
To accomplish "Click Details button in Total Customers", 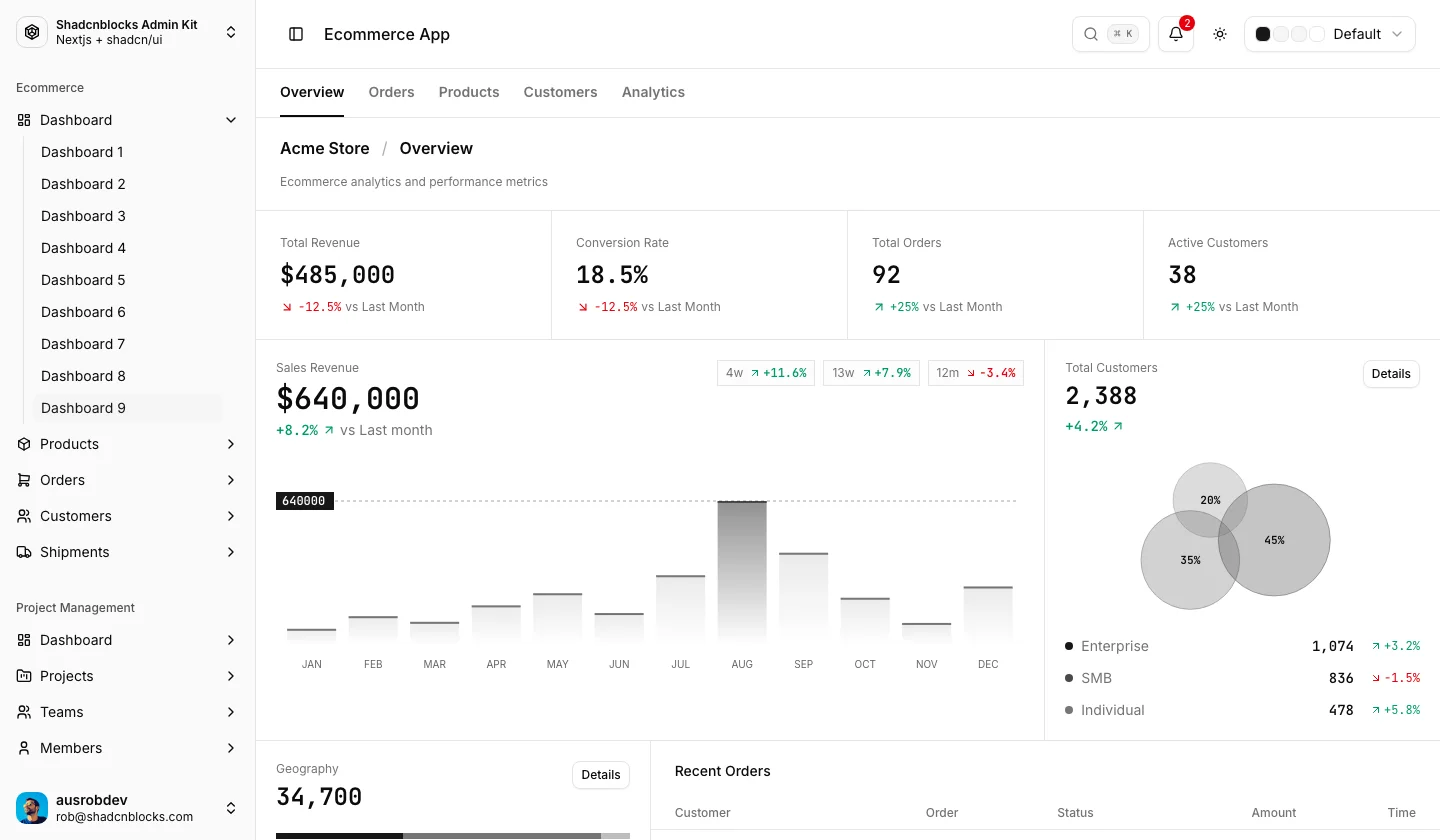I will 1391,374.
